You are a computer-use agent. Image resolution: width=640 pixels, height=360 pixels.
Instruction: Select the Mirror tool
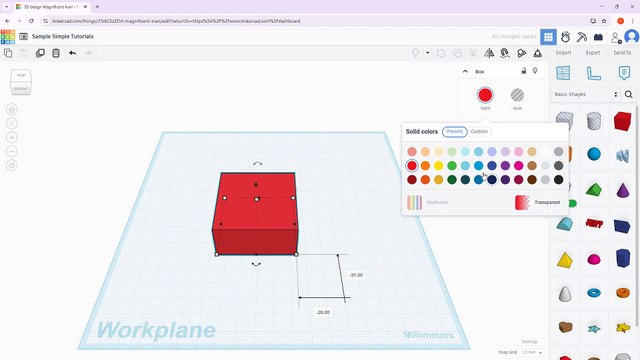point(489,53)
